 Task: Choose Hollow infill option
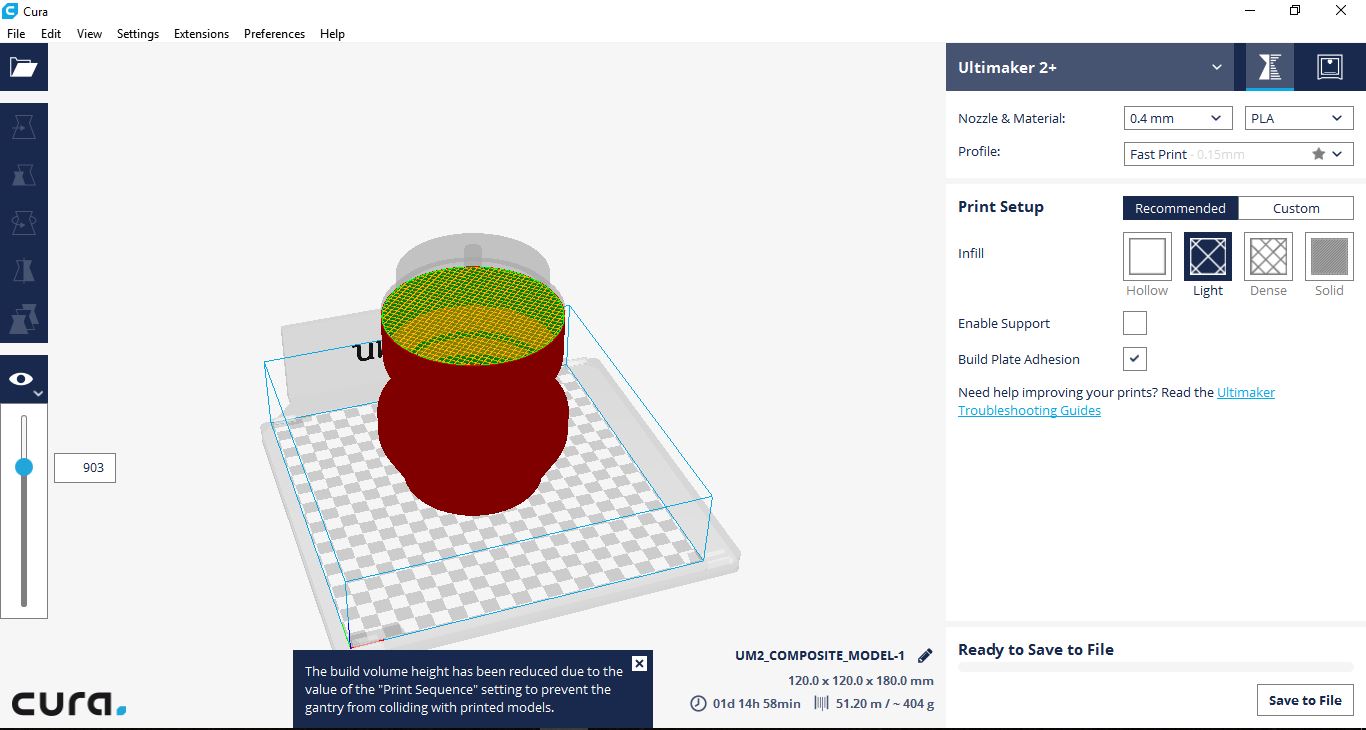pyautogui.click(x=1147, y=256)
